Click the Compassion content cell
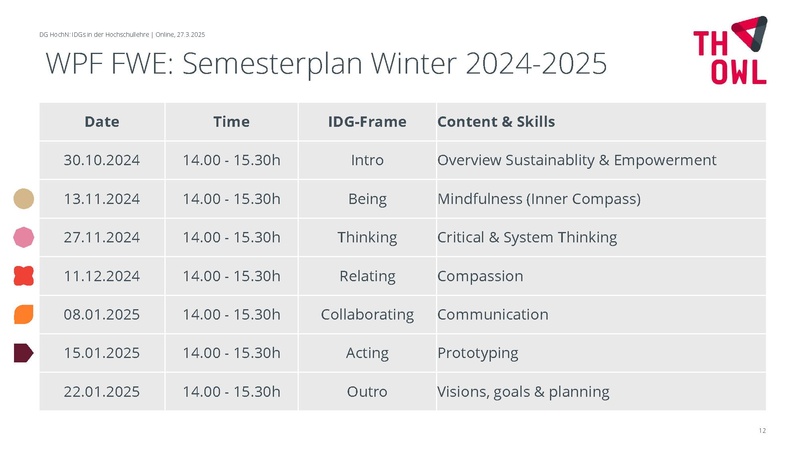 [480, 276]
